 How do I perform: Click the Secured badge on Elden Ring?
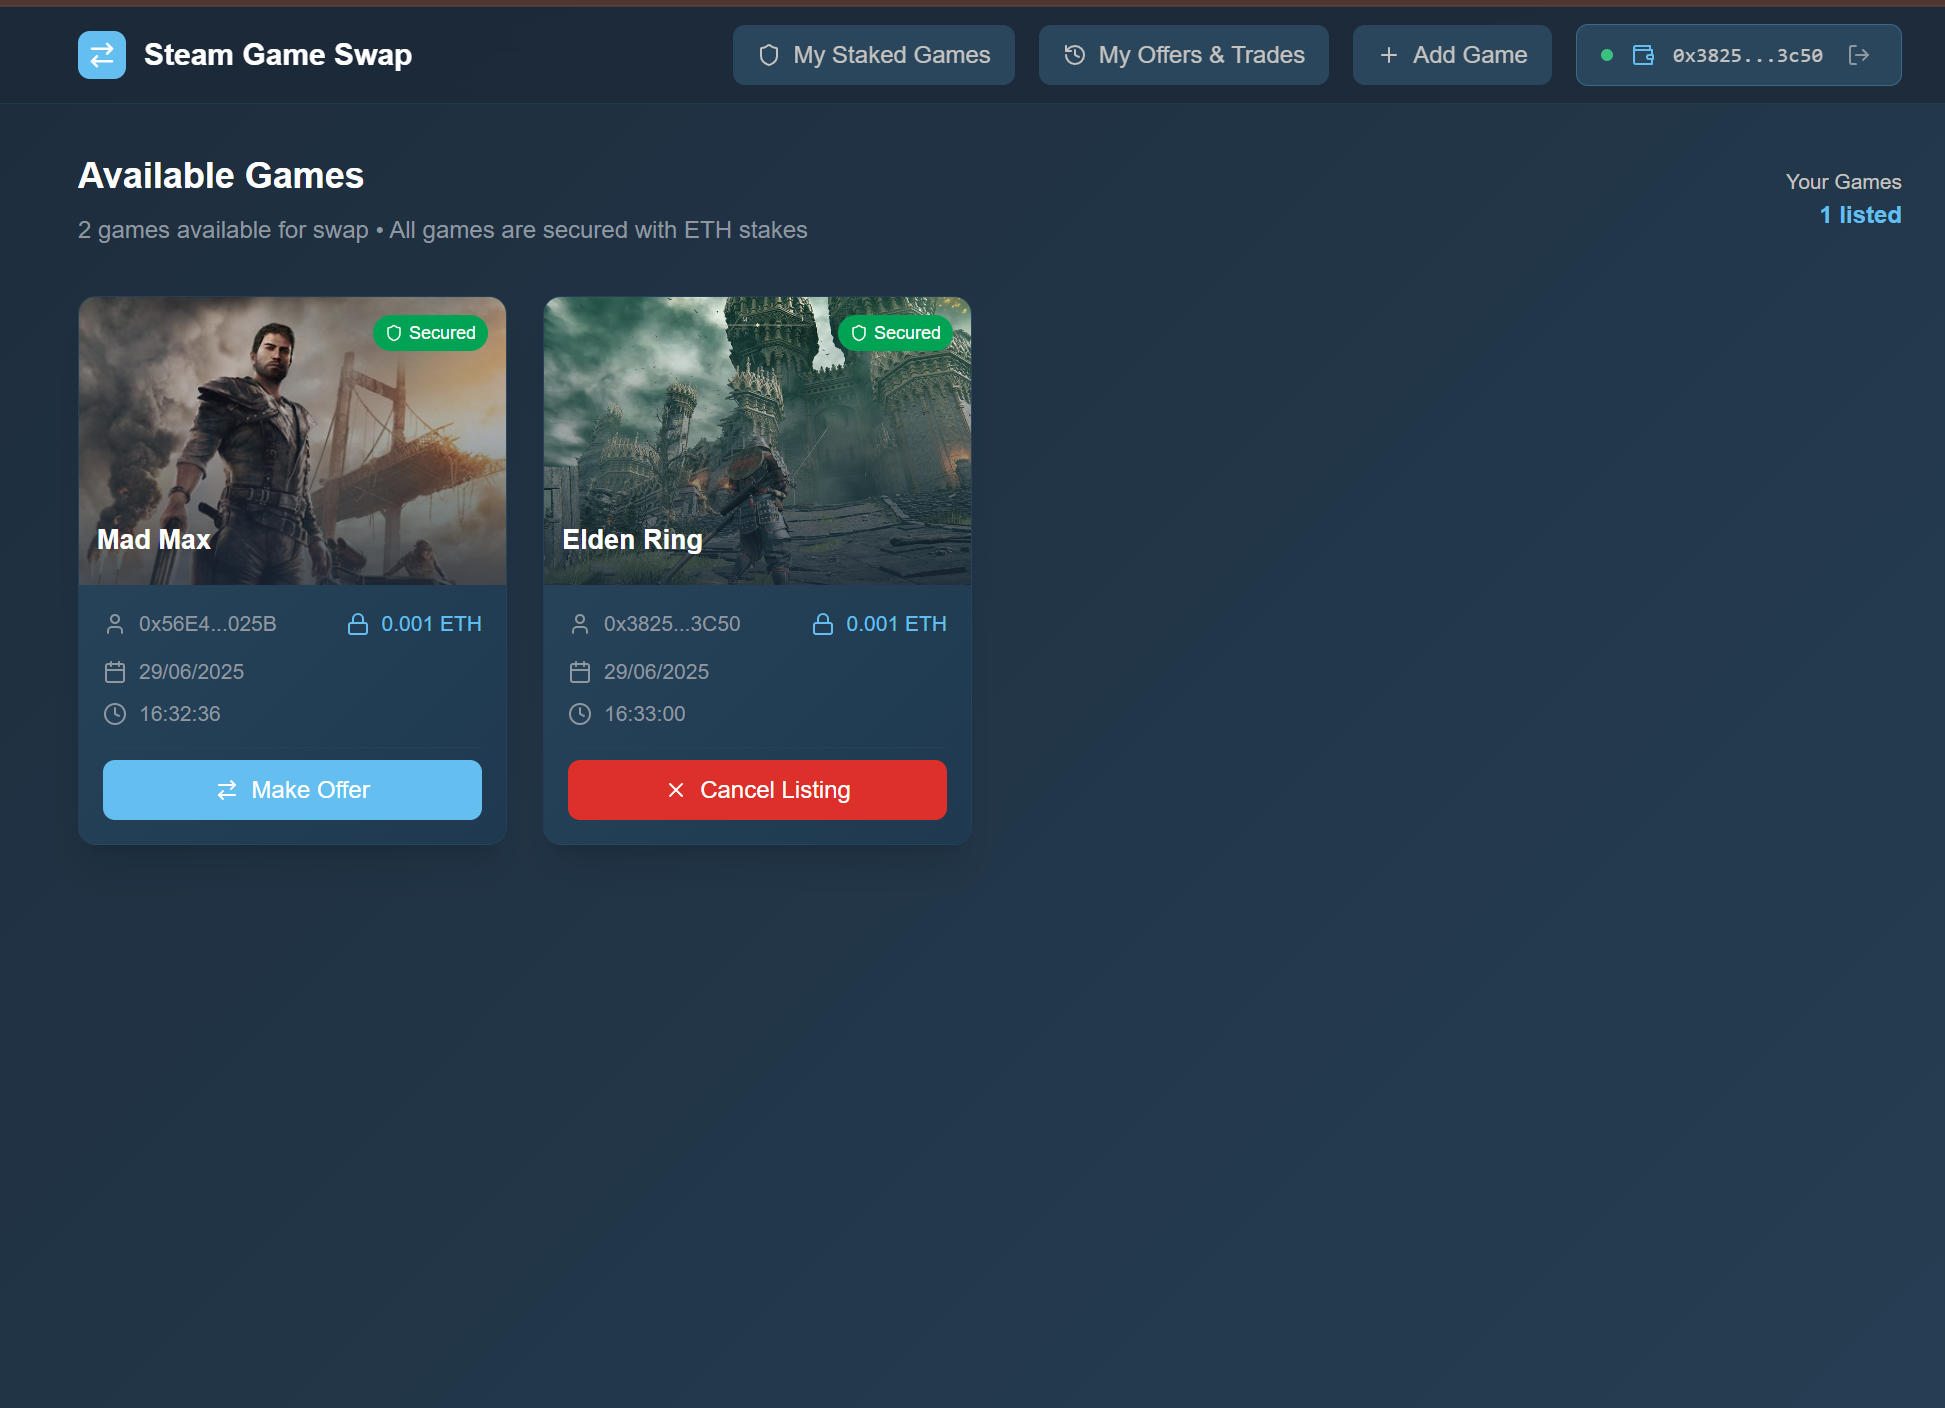point(896,333)
